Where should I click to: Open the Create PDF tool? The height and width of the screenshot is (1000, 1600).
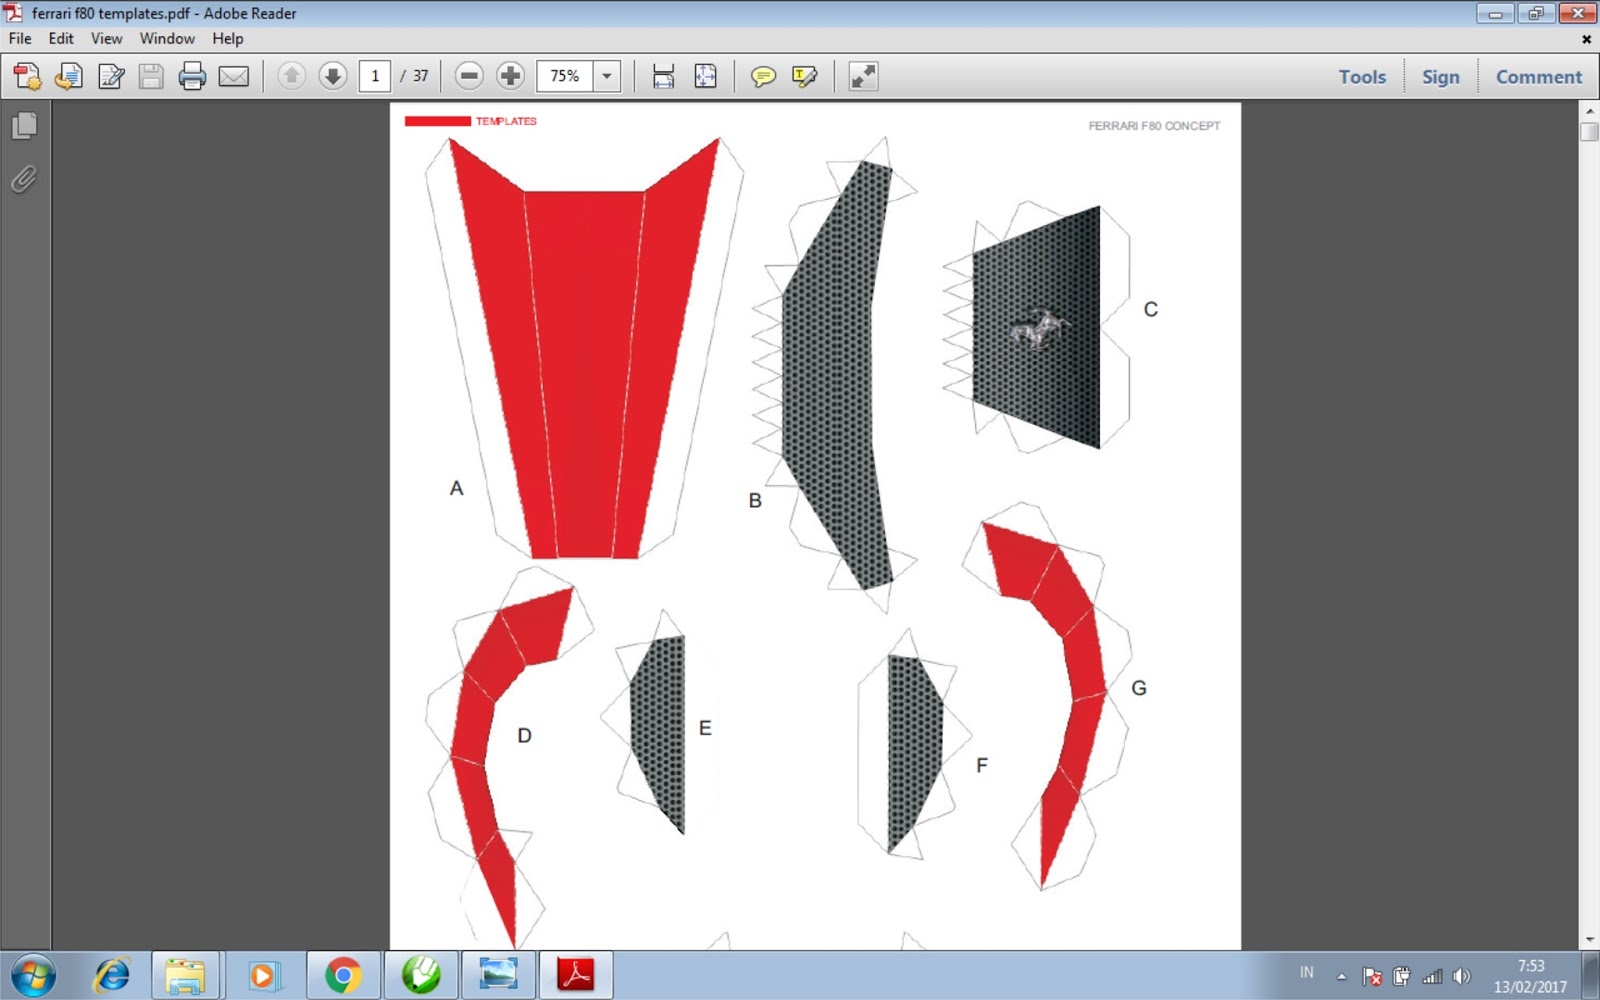pyautogui.click(x=27, y=75)
